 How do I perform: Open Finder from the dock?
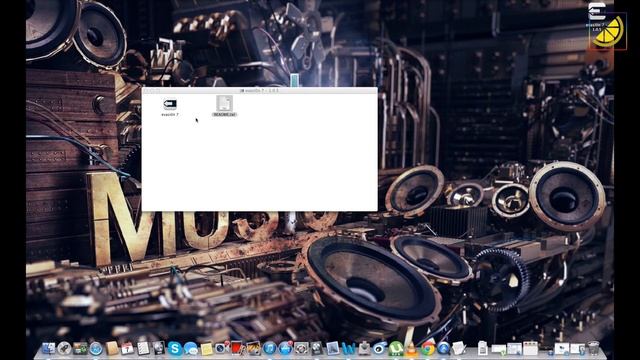click(x=49, y=348)
